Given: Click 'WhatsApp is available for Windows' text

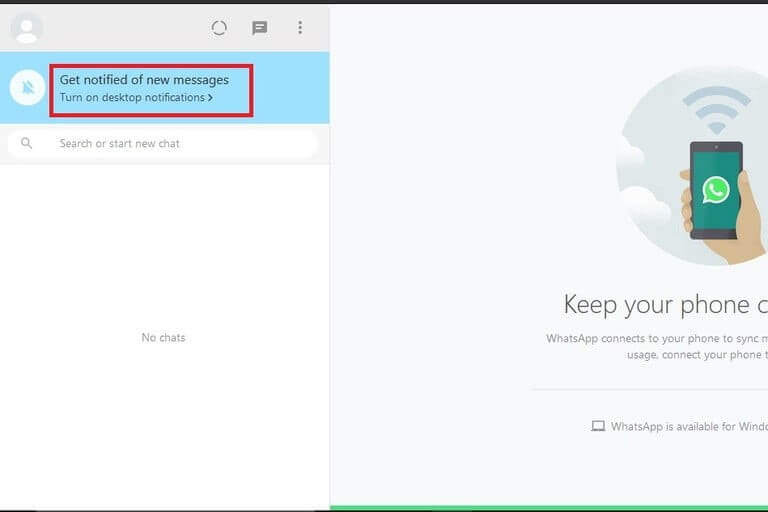Looking at the screenshot, I should [689, 427].
